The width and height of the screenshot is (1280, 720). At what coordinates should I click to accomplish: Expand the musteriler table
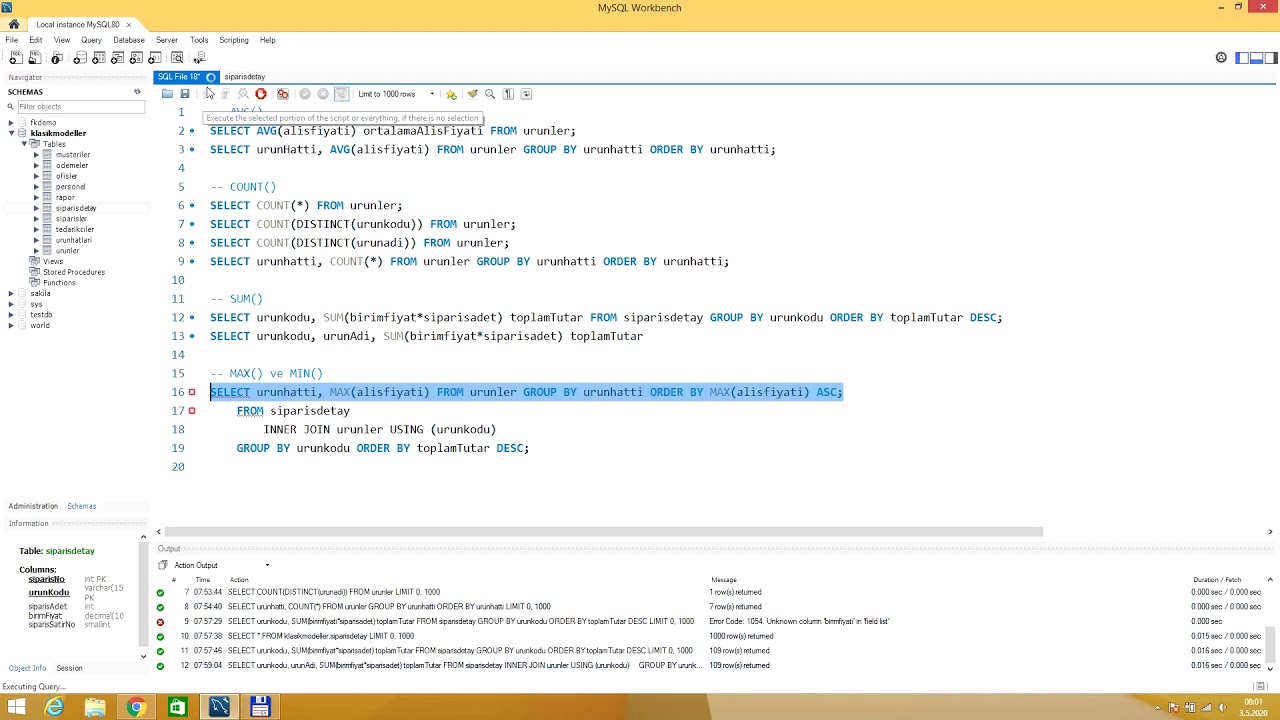36,155
